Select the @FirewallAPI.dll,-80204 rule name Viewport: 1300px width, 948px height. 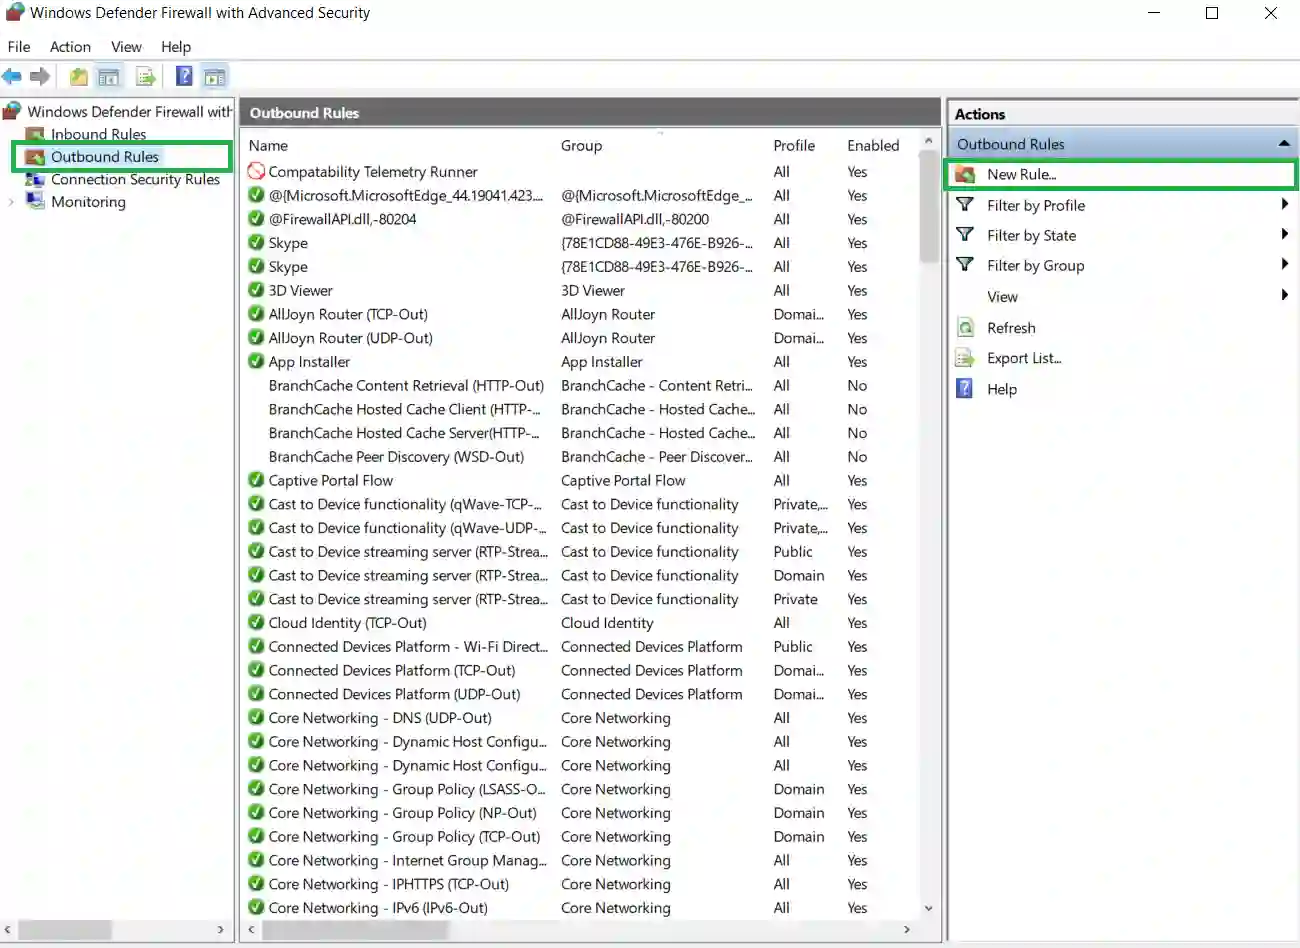tap(342, 219)
